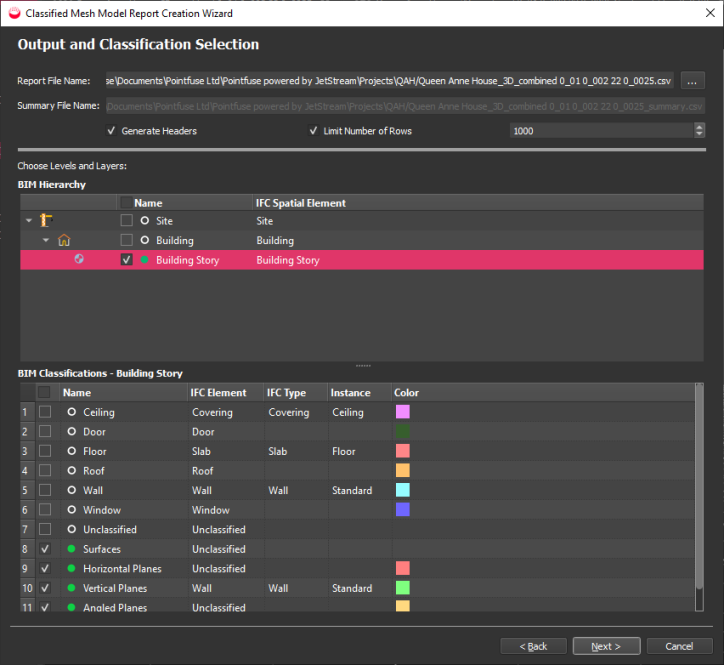The height and width of the screenshot is (665, 724).
Task: Open the Door dark green color swatch
Action: coord(403,431)
